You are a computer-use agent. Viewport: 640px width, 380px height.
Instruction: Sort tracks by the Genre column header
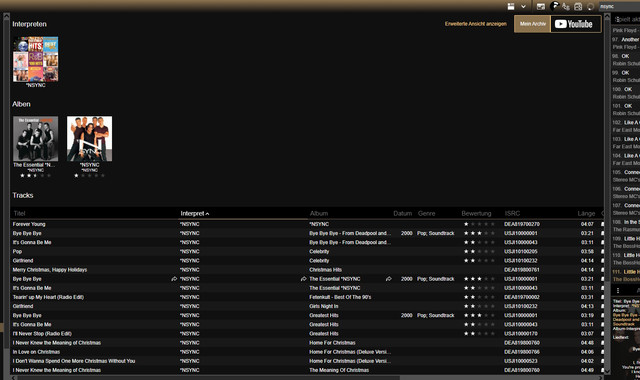click(x=427, y=213)
